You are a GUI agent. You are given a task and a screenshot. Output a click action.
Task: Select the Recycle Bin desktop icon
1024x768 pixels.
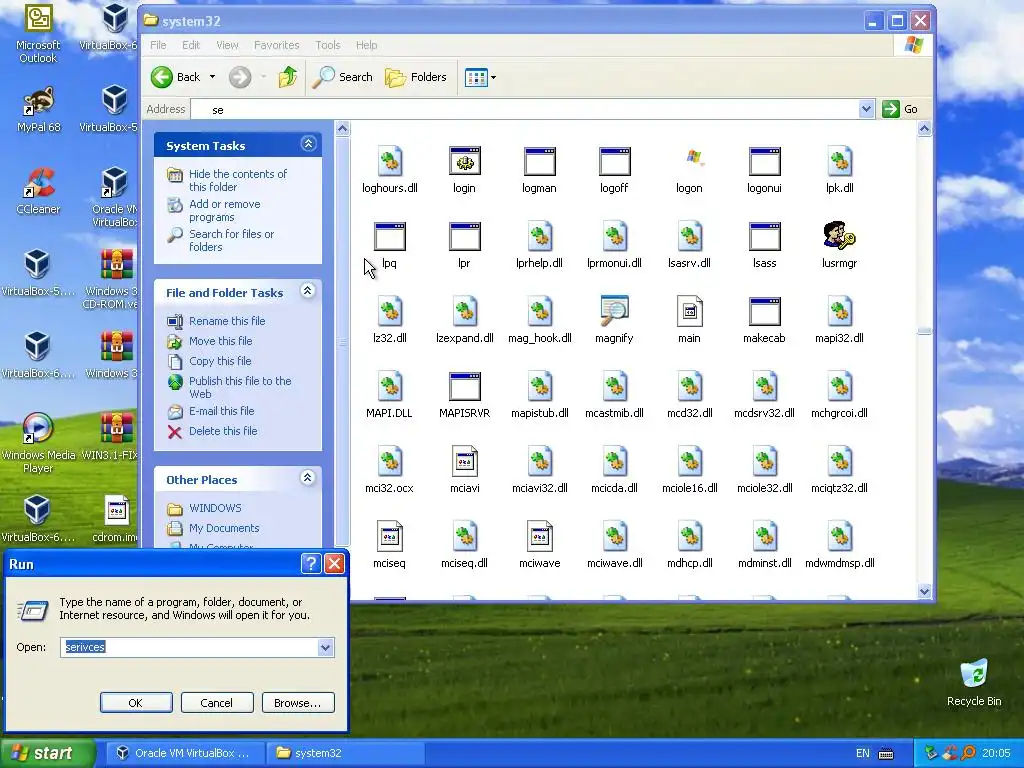pos(974,682)
